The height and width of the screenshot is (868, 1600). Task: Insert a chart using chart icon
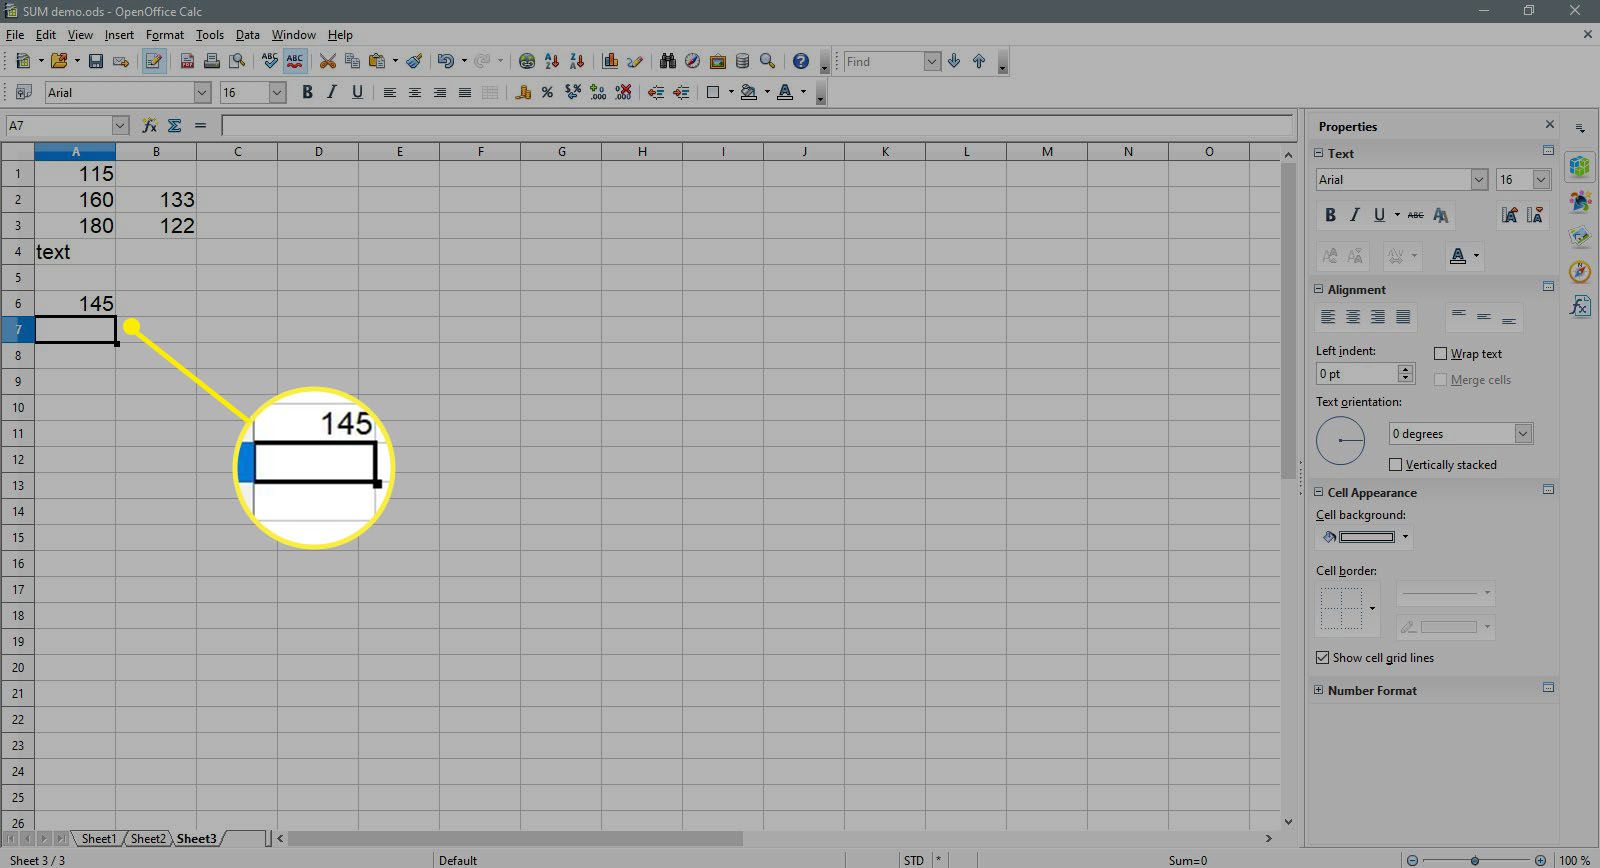coord(610,62)
